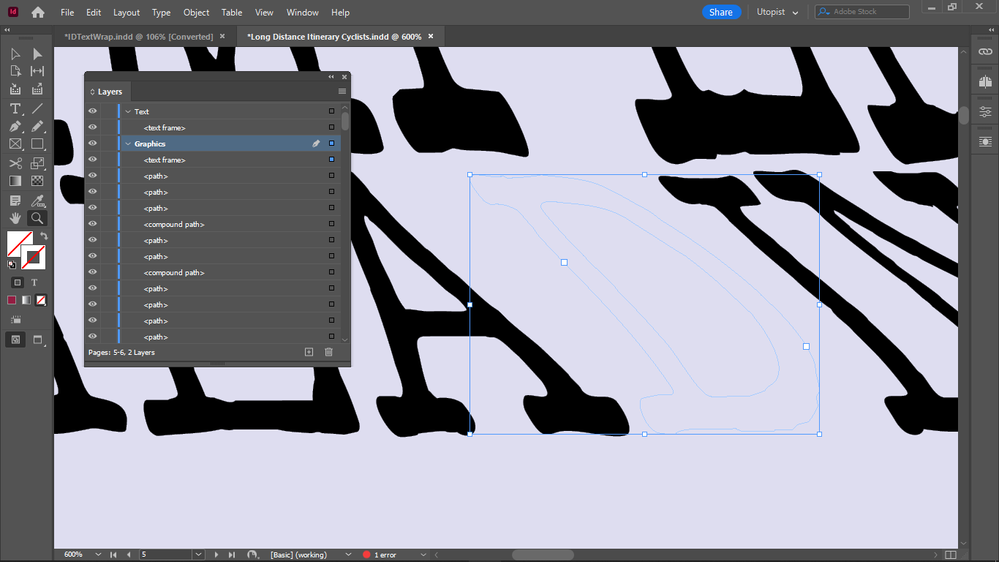This screenshot has height=562, width=999.
Task: Open the Window menu
Action: (302, 12)
